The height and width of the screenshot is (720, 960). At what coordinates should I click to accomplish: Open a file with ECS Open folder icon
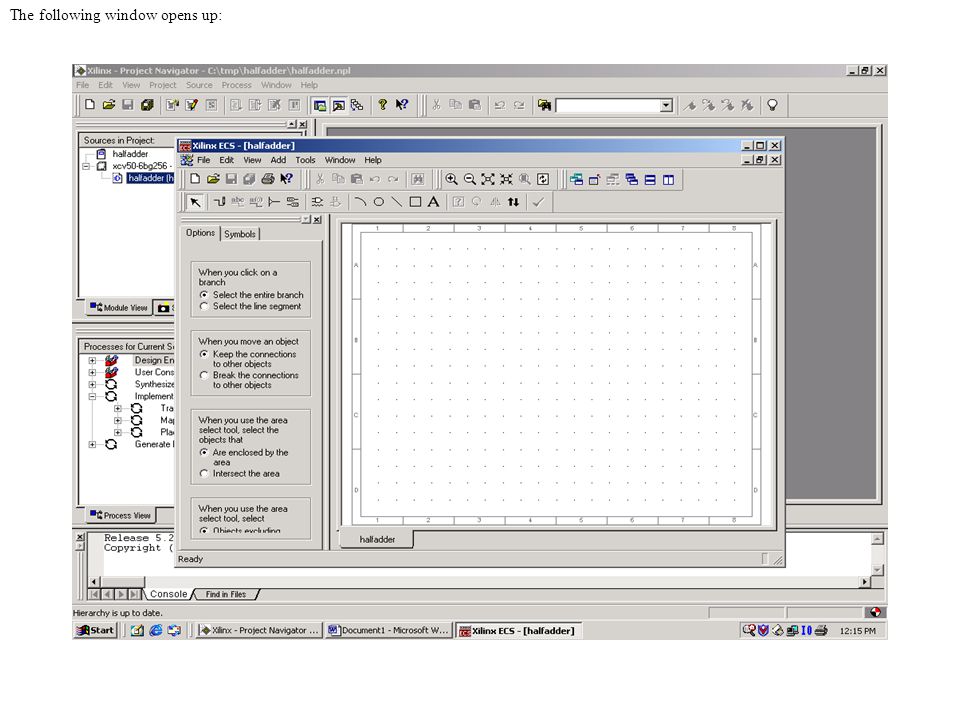click(x=213, y=179)
